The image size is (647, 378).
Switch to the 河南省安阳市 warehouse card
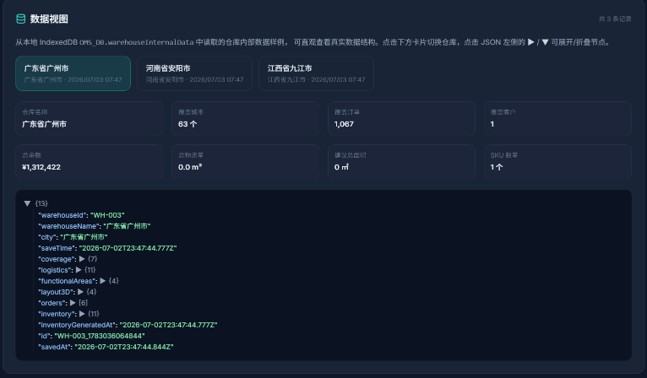click(x=194, y=73)
